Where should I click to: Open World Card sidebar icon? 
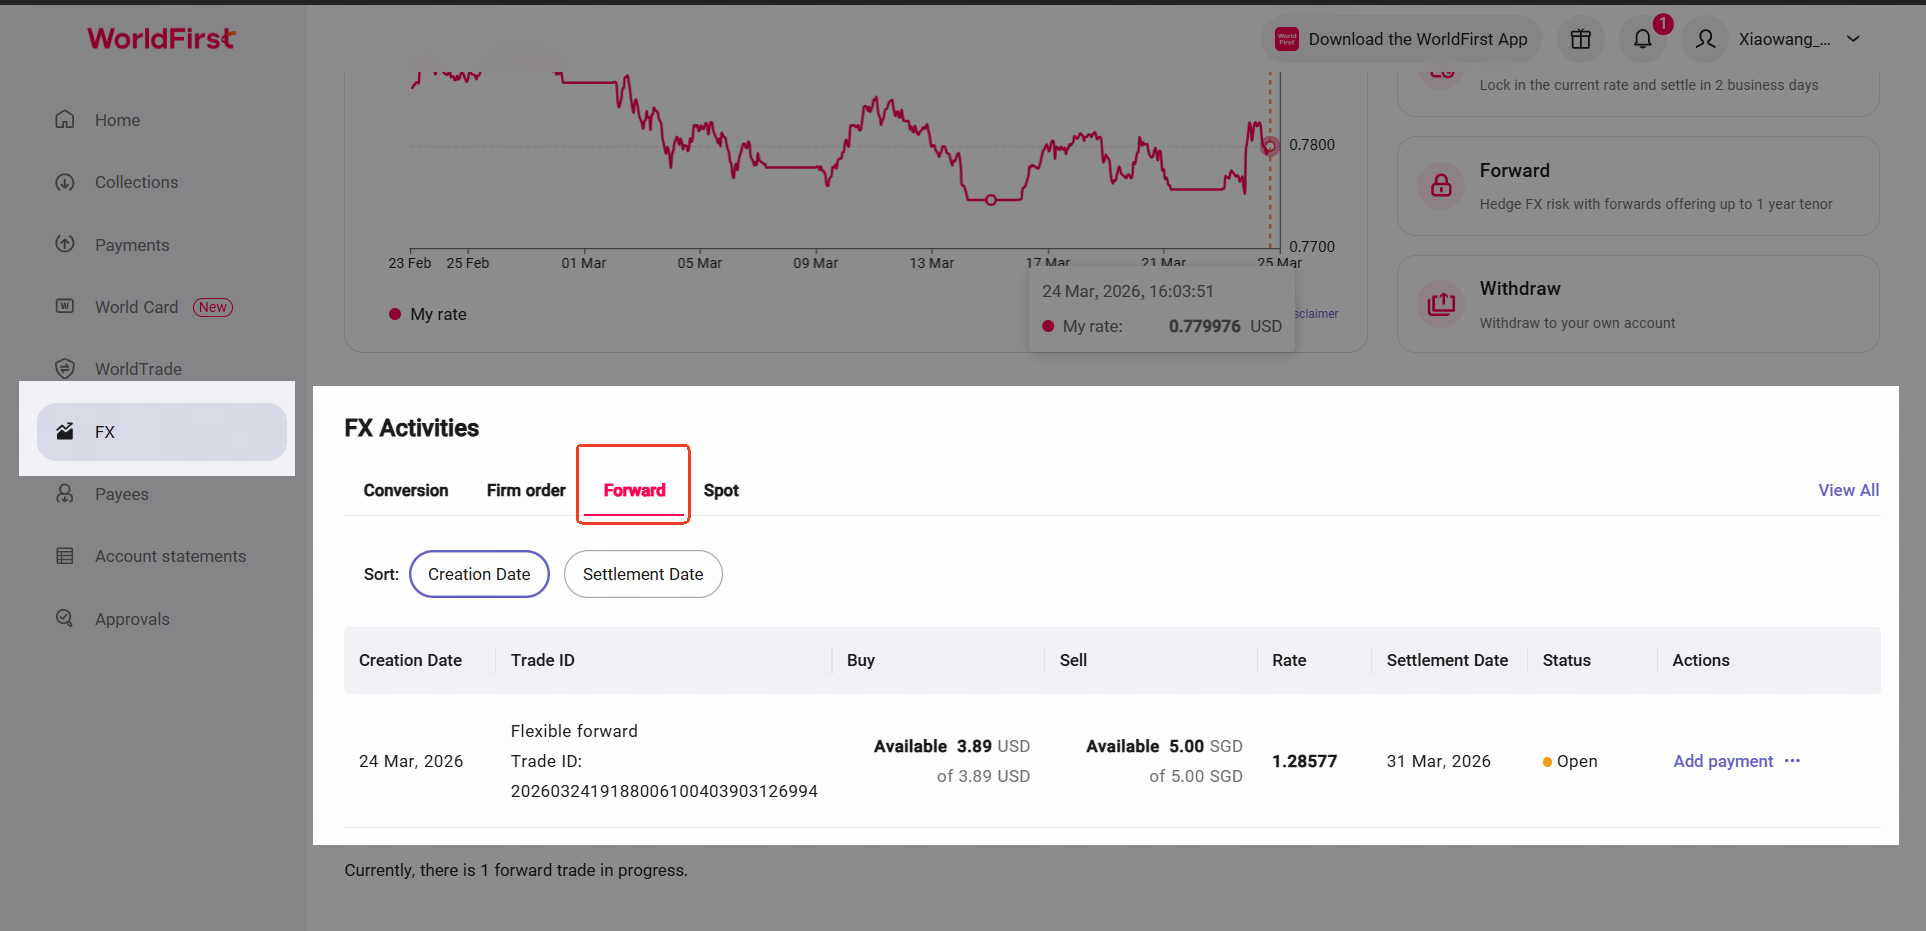pos(65,306)
